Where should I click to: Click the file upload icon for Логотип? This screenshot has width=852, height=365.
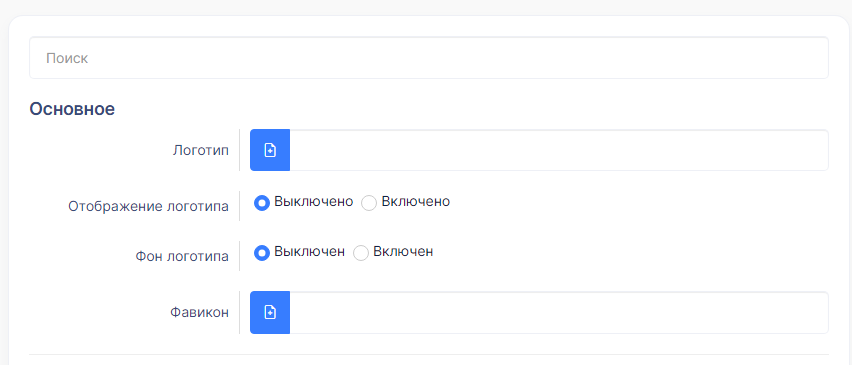[270, 150]
